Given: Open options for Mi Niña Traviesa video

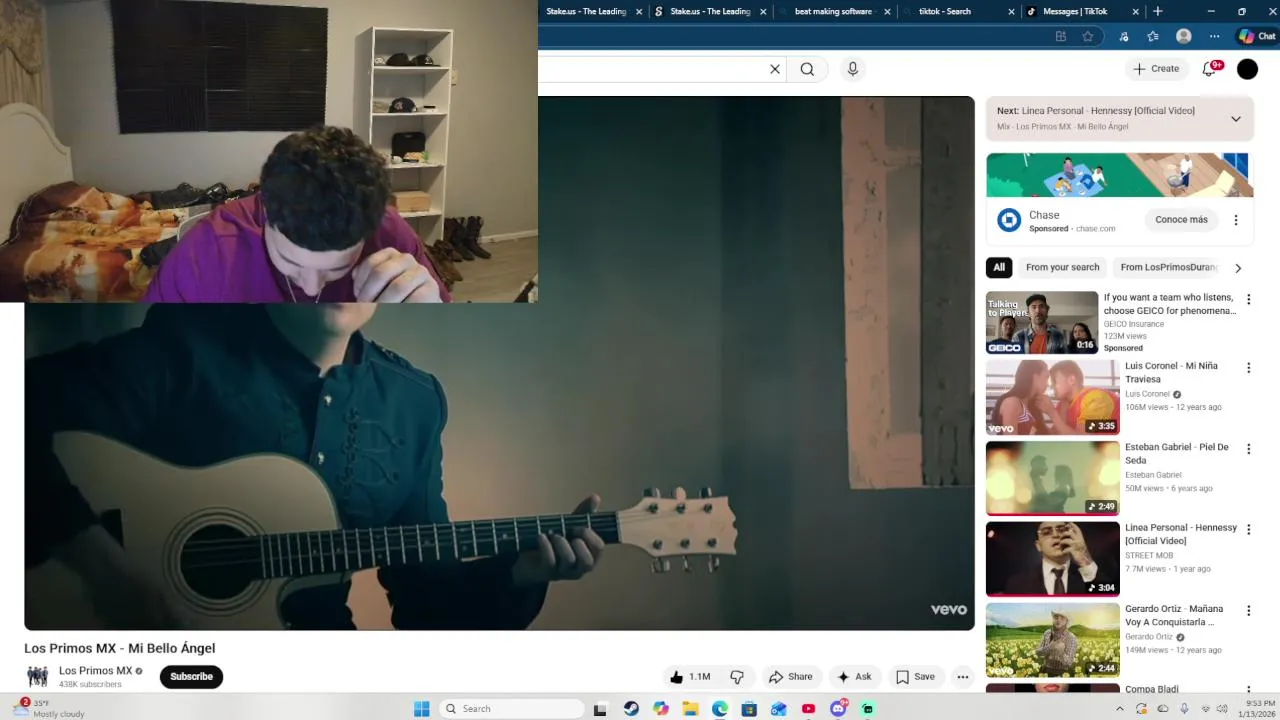Looking at the screenshot, I should (1248, 368).
